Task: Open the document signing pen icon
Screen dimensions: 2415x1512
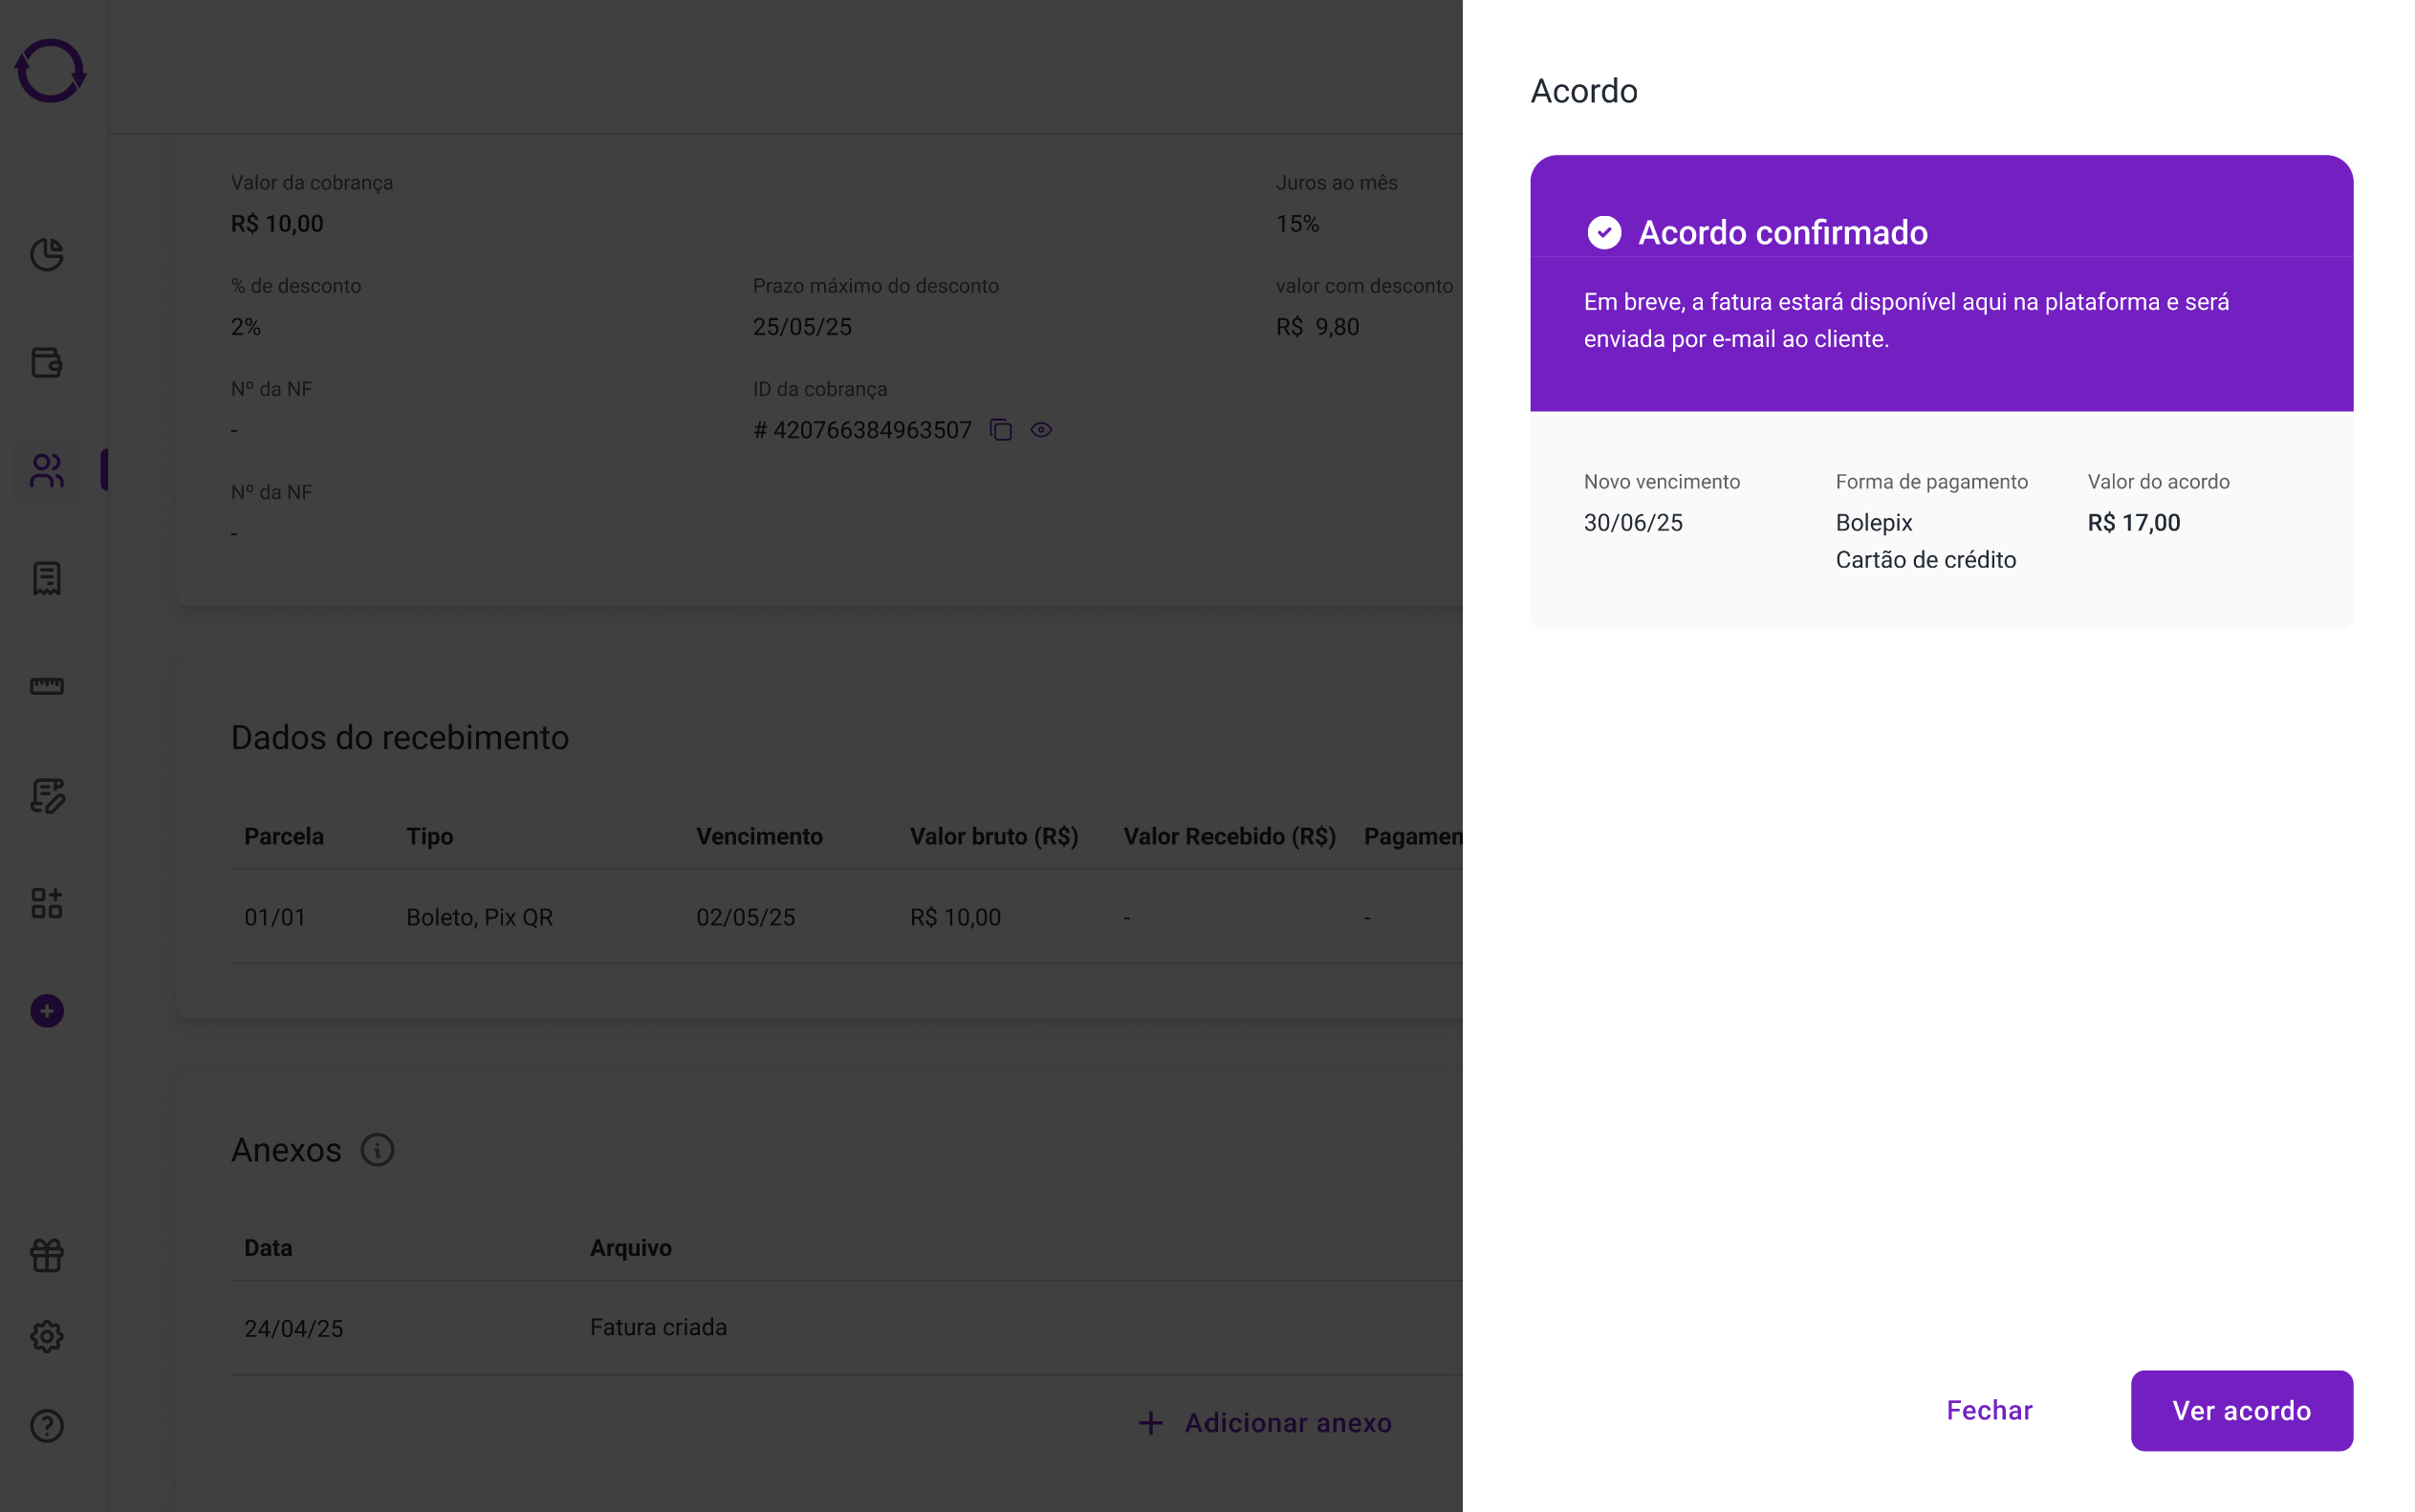Action: [47, 795]
